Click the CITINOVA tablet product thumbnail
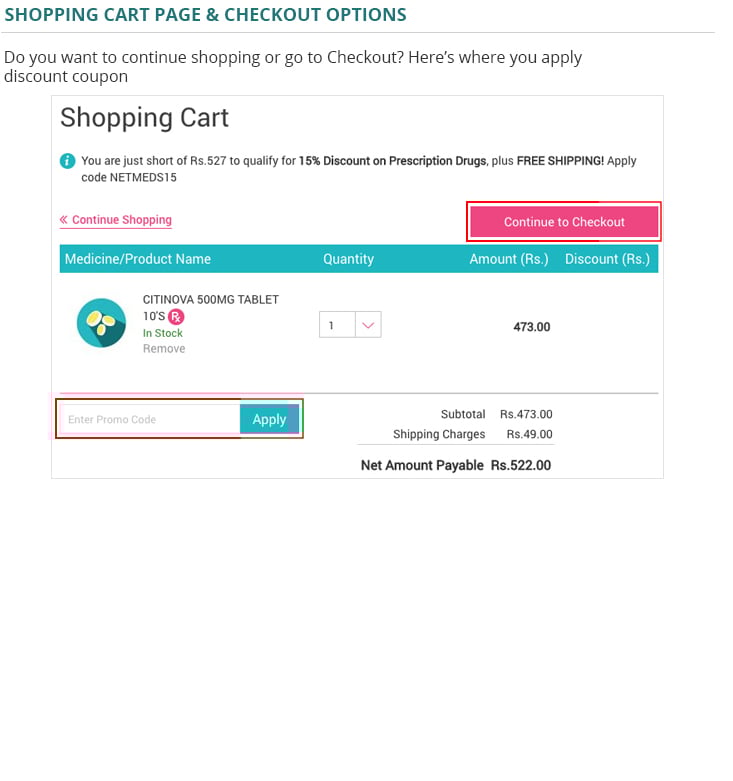The width and height of the screenshot is (733, 781). [x=101, y=323]
